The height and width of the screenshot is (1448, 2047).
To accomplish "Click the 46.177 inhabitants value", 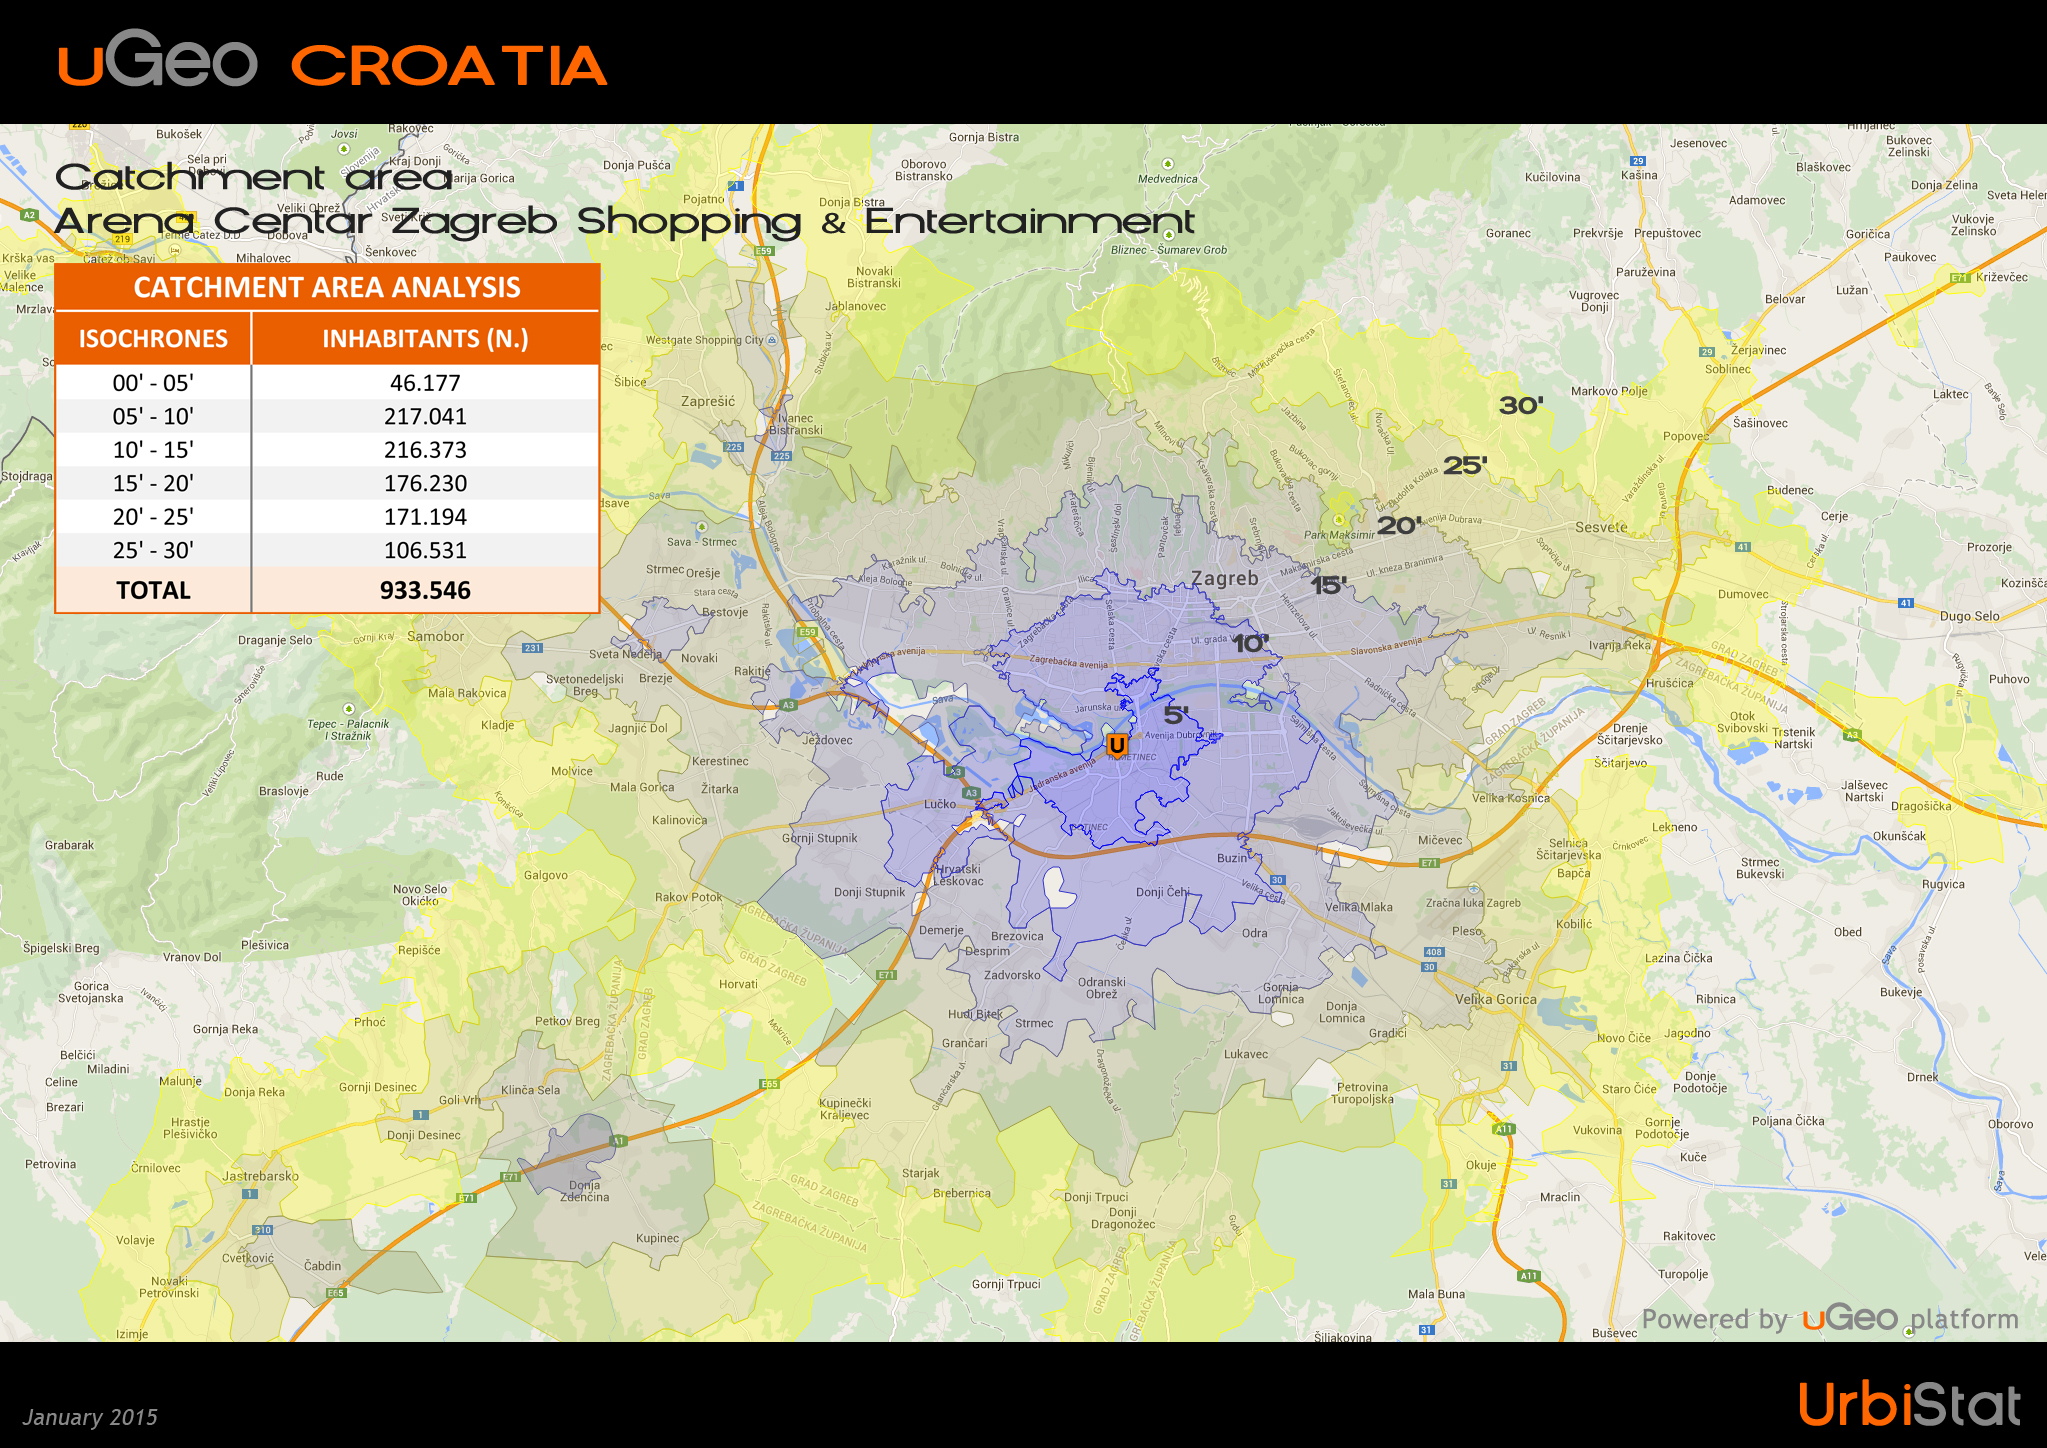I will tap(425, 383).
